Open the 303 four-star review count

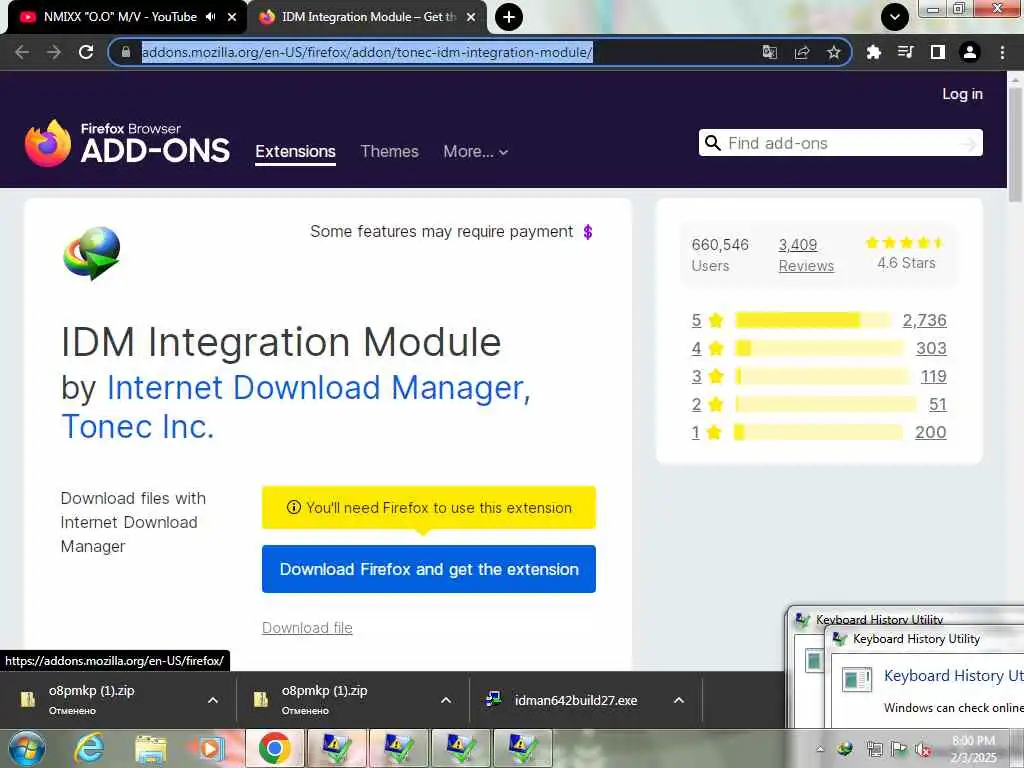931,348
